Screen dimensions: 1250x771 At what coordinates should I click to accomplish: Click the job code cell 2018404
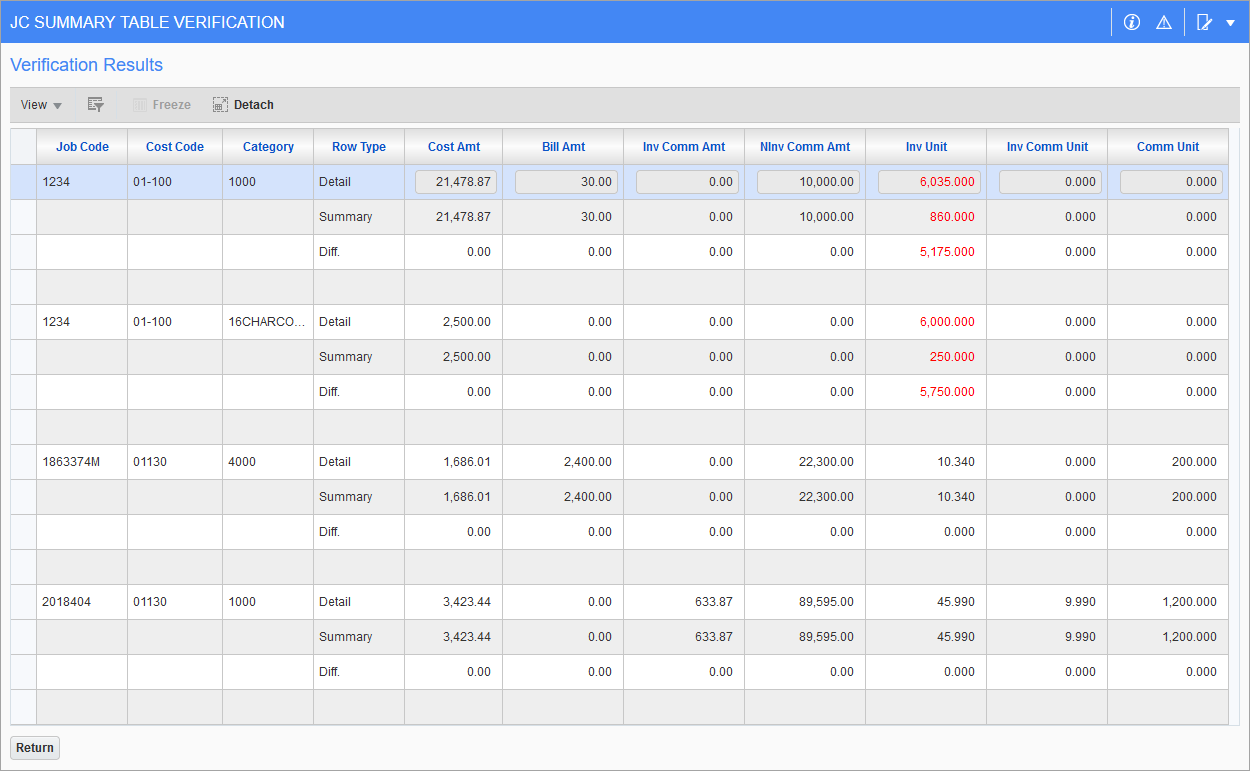(x=82, y=602)
